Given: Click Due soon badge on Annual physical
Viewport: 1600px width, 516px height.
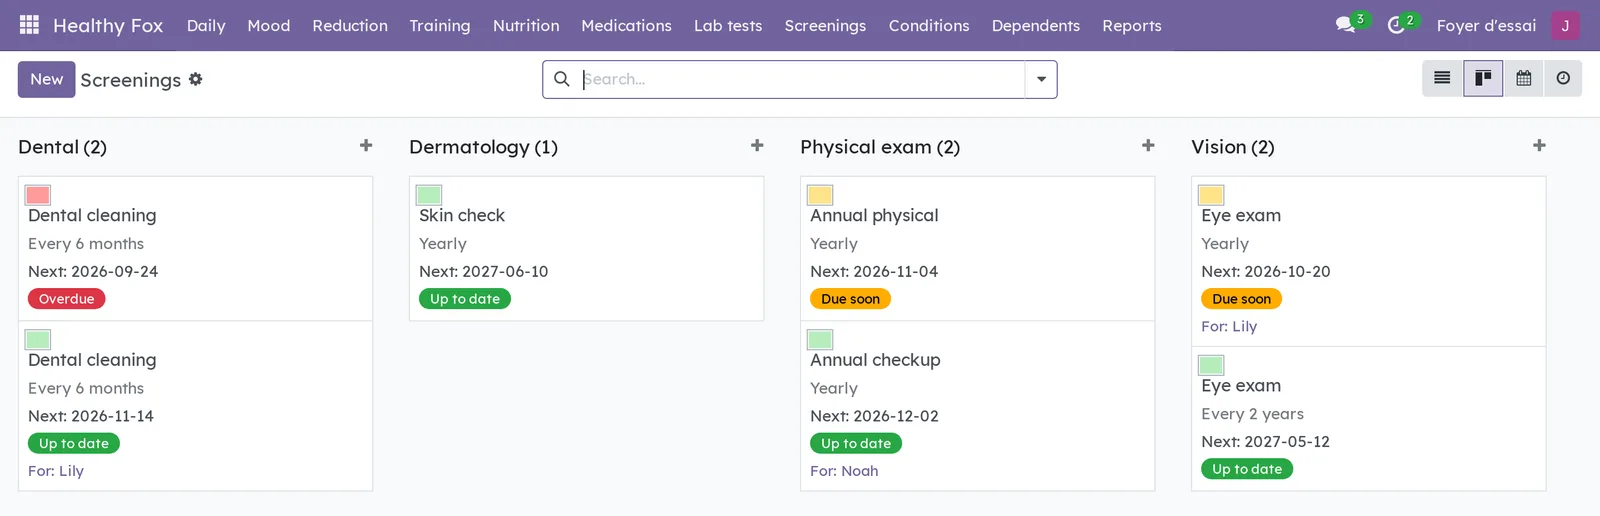Looking at the screenshot, I should (851, 299).
